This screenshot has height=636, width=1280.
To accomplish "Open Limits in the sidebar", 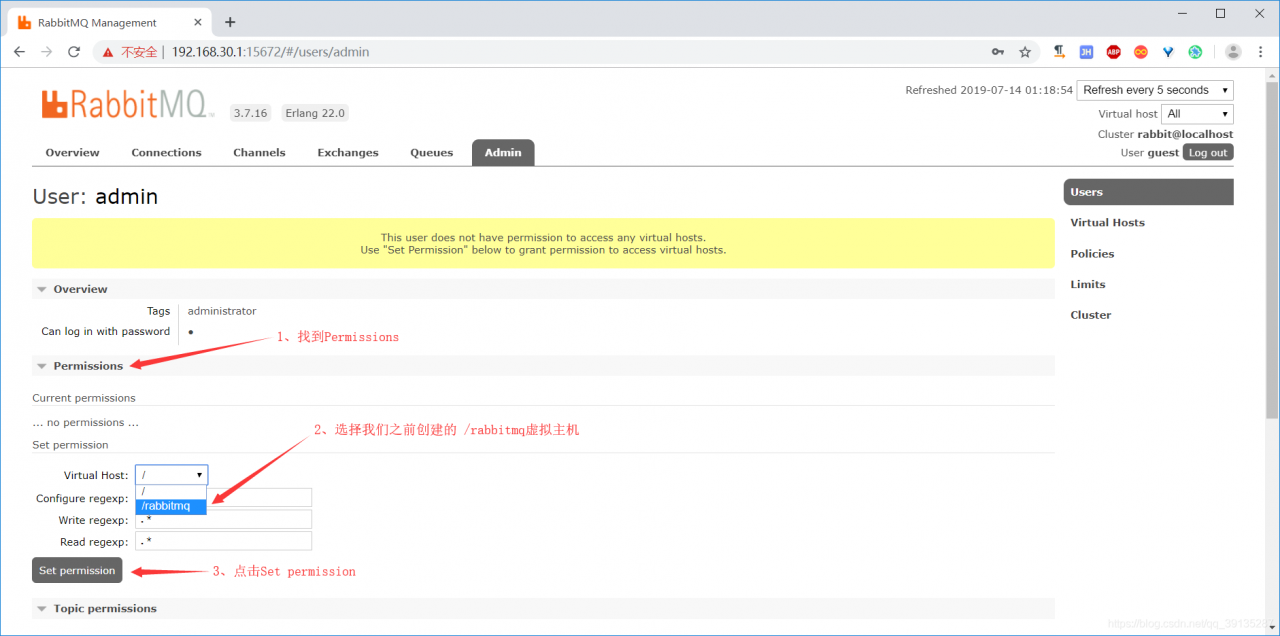I will coord(1088,285).
